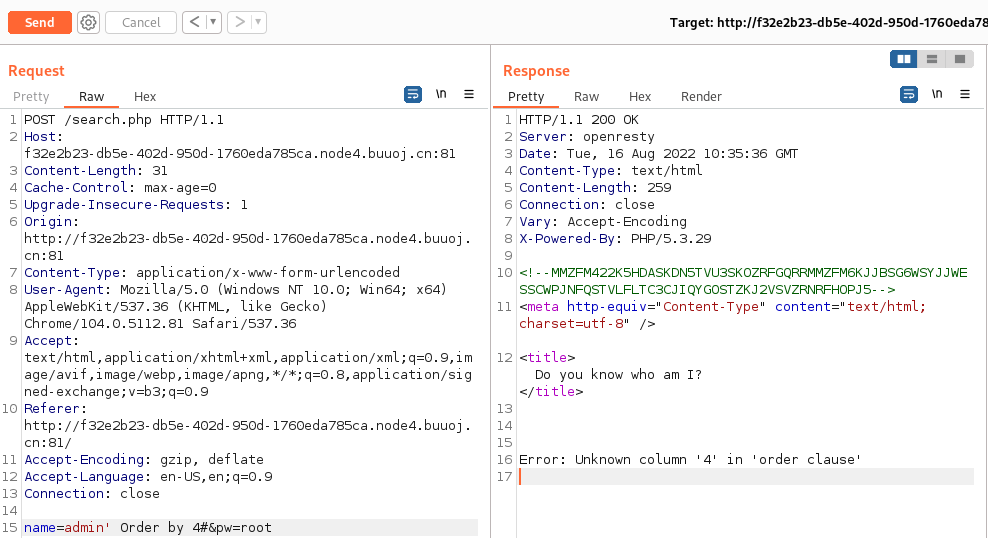Place cursor on empty response line 17

pos(746,477)
